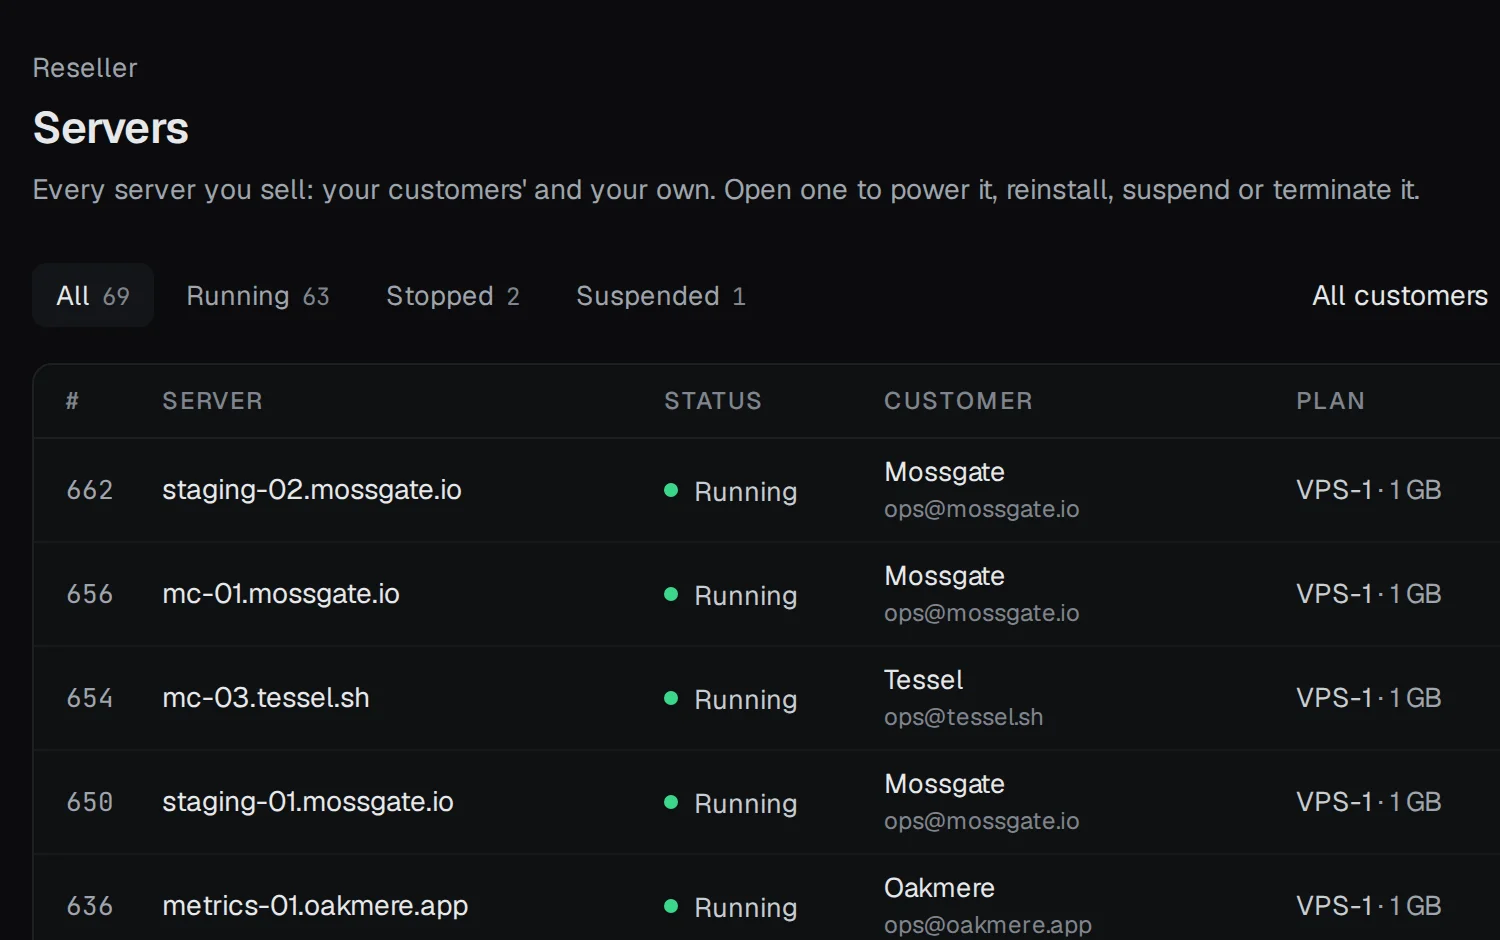The image size is (1500, 940).
Task: Open the Suspended 1 tab
Action: coord(661,295)
